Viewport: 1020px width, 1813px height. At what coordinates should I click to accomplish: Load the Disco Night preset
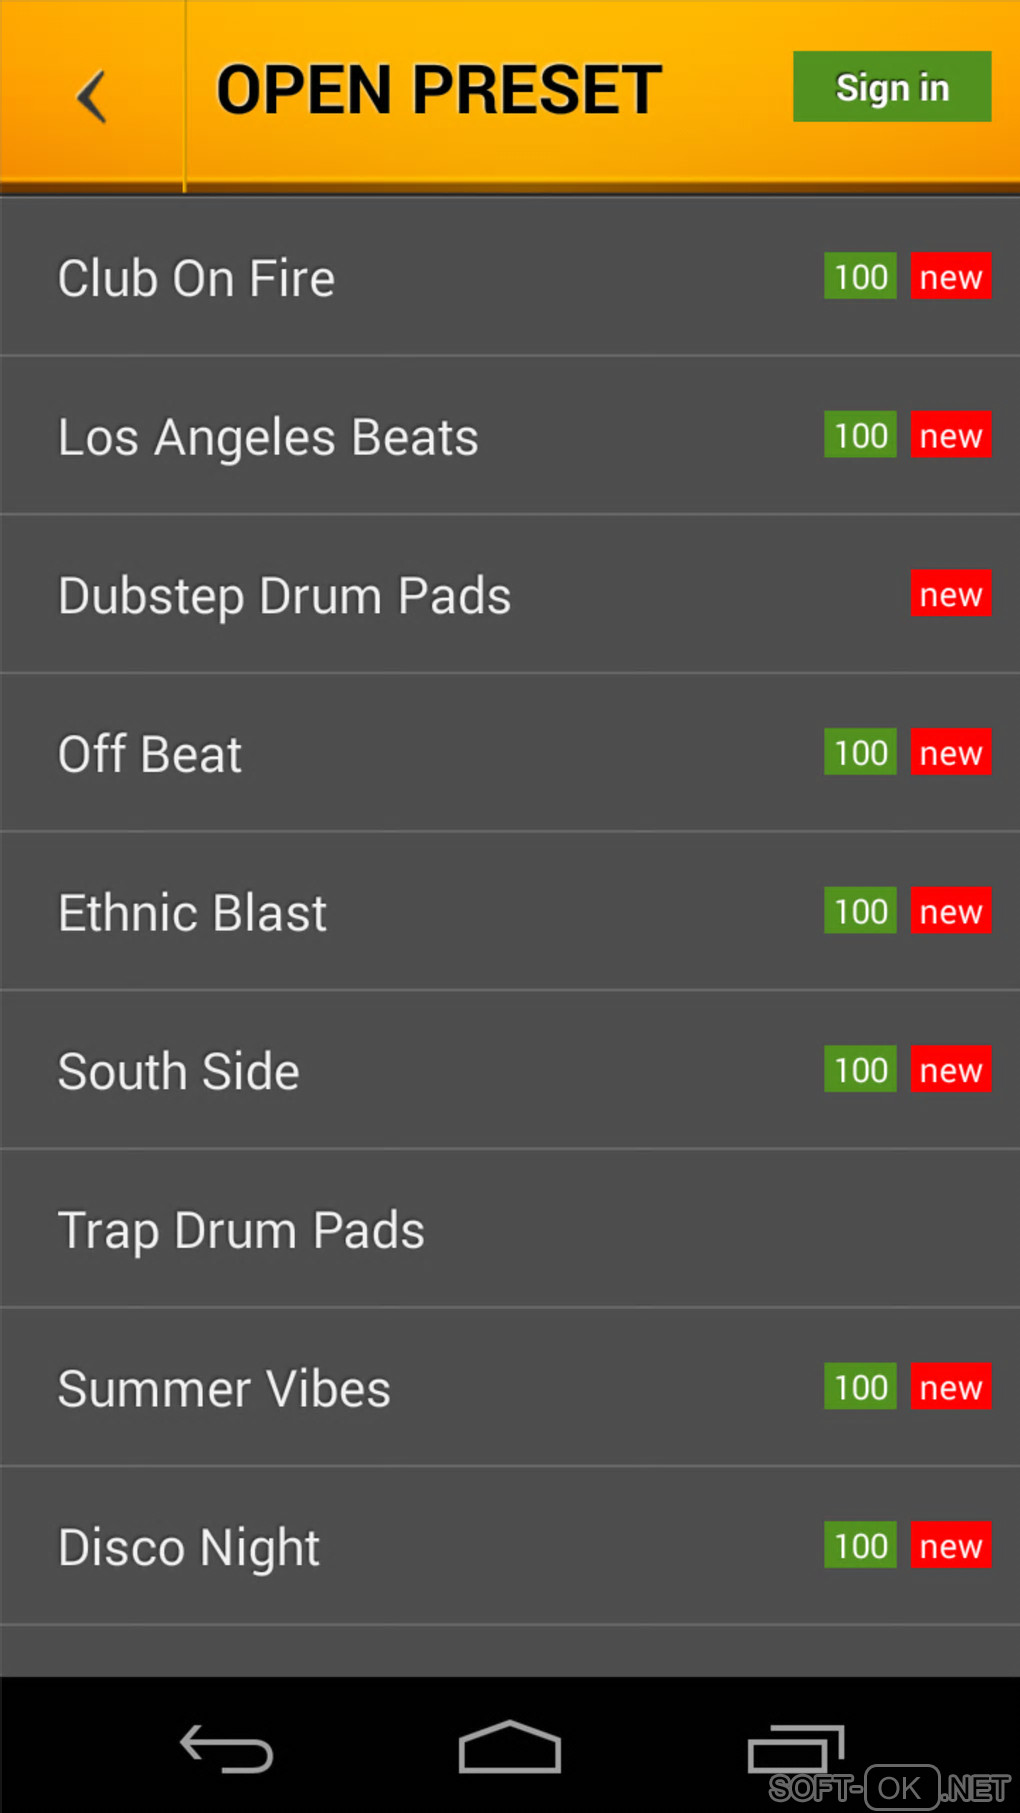[189, 1548]
